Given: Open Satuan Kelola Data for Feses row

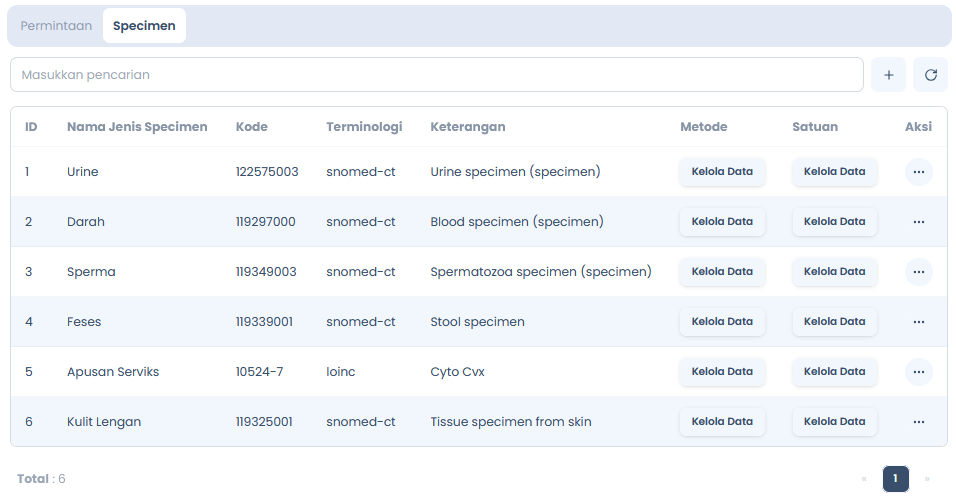Looking at the screenshot, I should [835, 322].
